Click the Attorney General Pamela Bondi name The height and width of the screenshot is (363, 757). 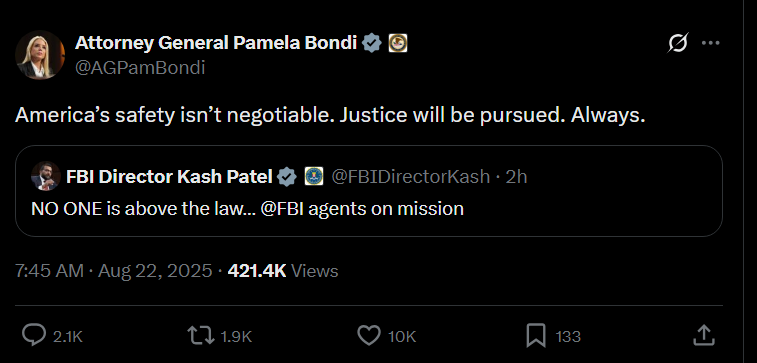(x=216, y=43)
